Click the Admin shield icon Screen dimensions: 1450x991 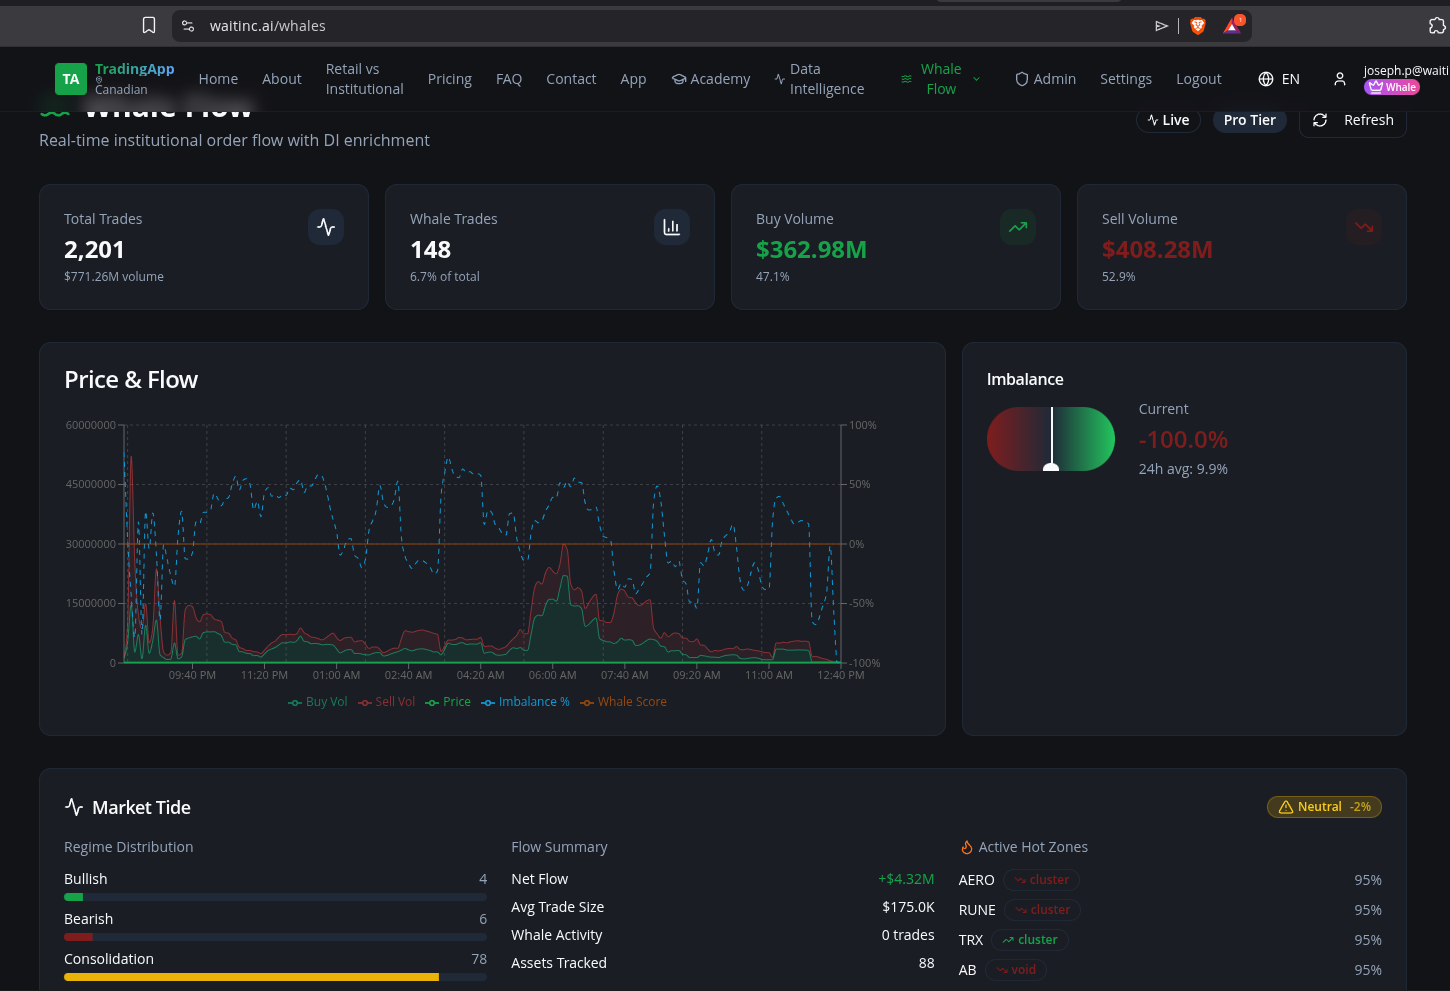point(1022,78)
